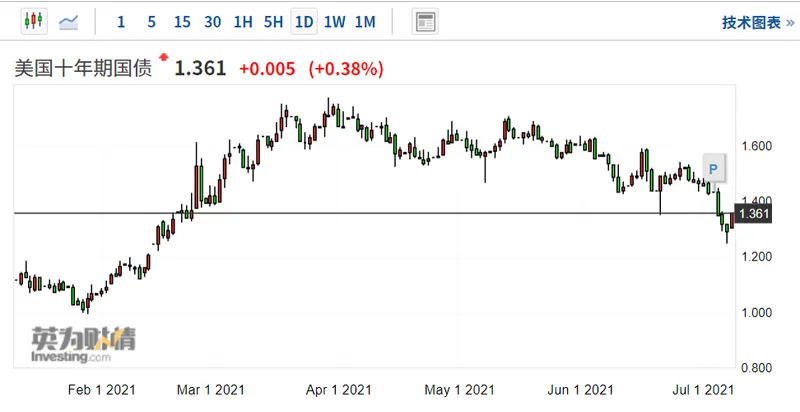
Task: Click the Apr 1 2021 date label
Action: click(338, 389)
